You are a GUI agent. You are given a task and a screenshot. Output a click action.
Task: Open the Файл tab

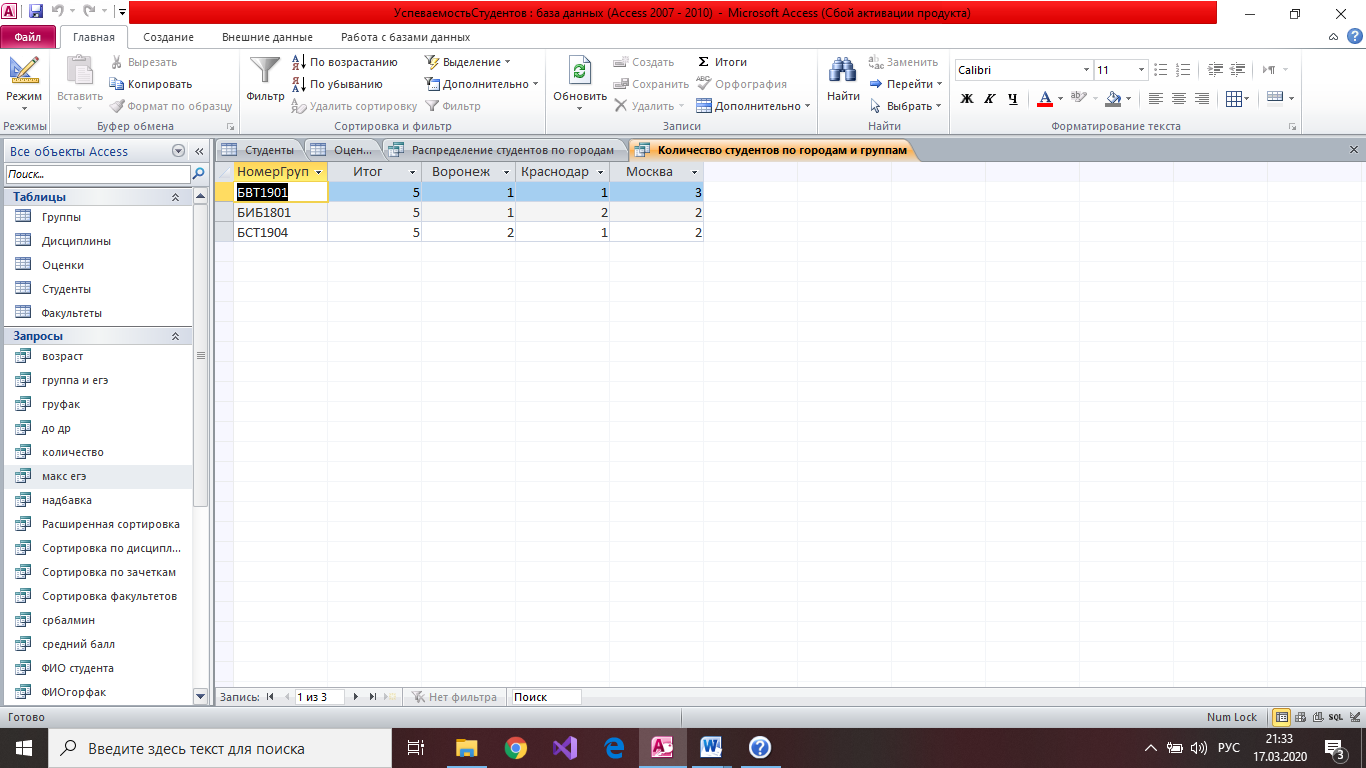click(27, 37)
